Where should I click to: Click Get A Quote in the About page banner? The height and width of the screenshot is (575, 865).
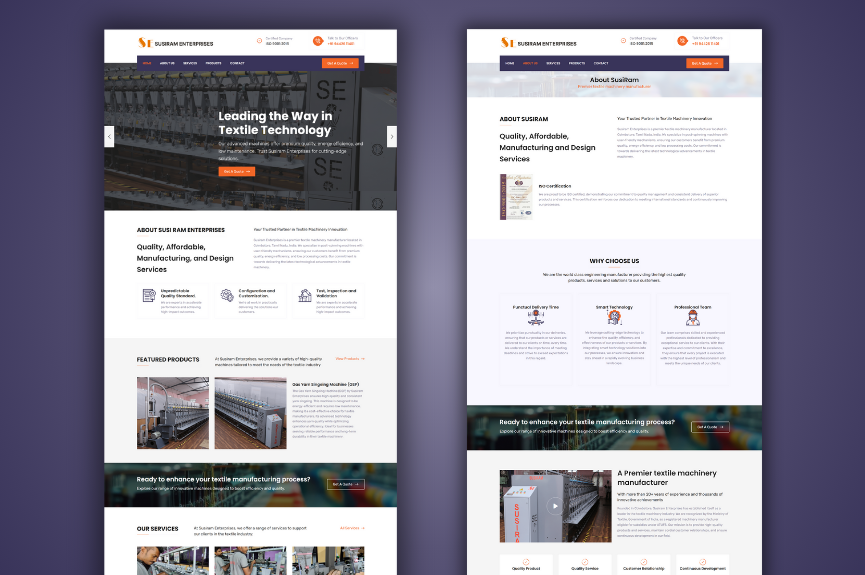pos(710,427)
